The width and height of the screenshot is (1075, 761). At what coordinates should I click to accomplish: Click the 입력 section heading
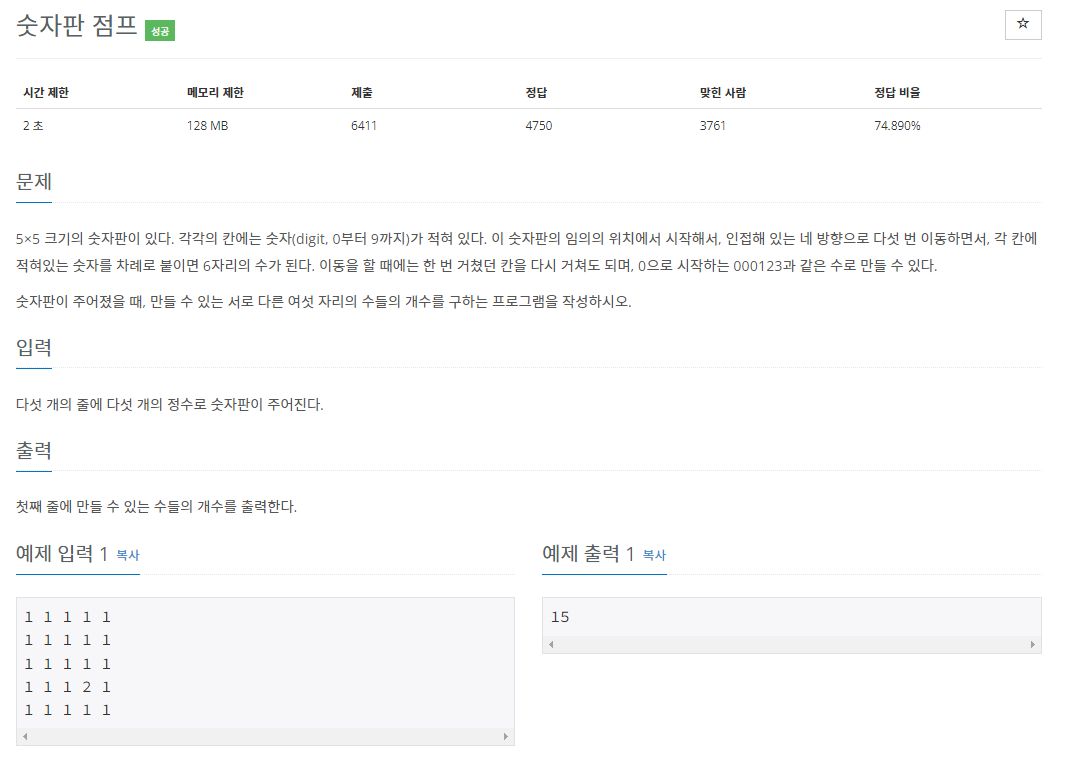34,348
